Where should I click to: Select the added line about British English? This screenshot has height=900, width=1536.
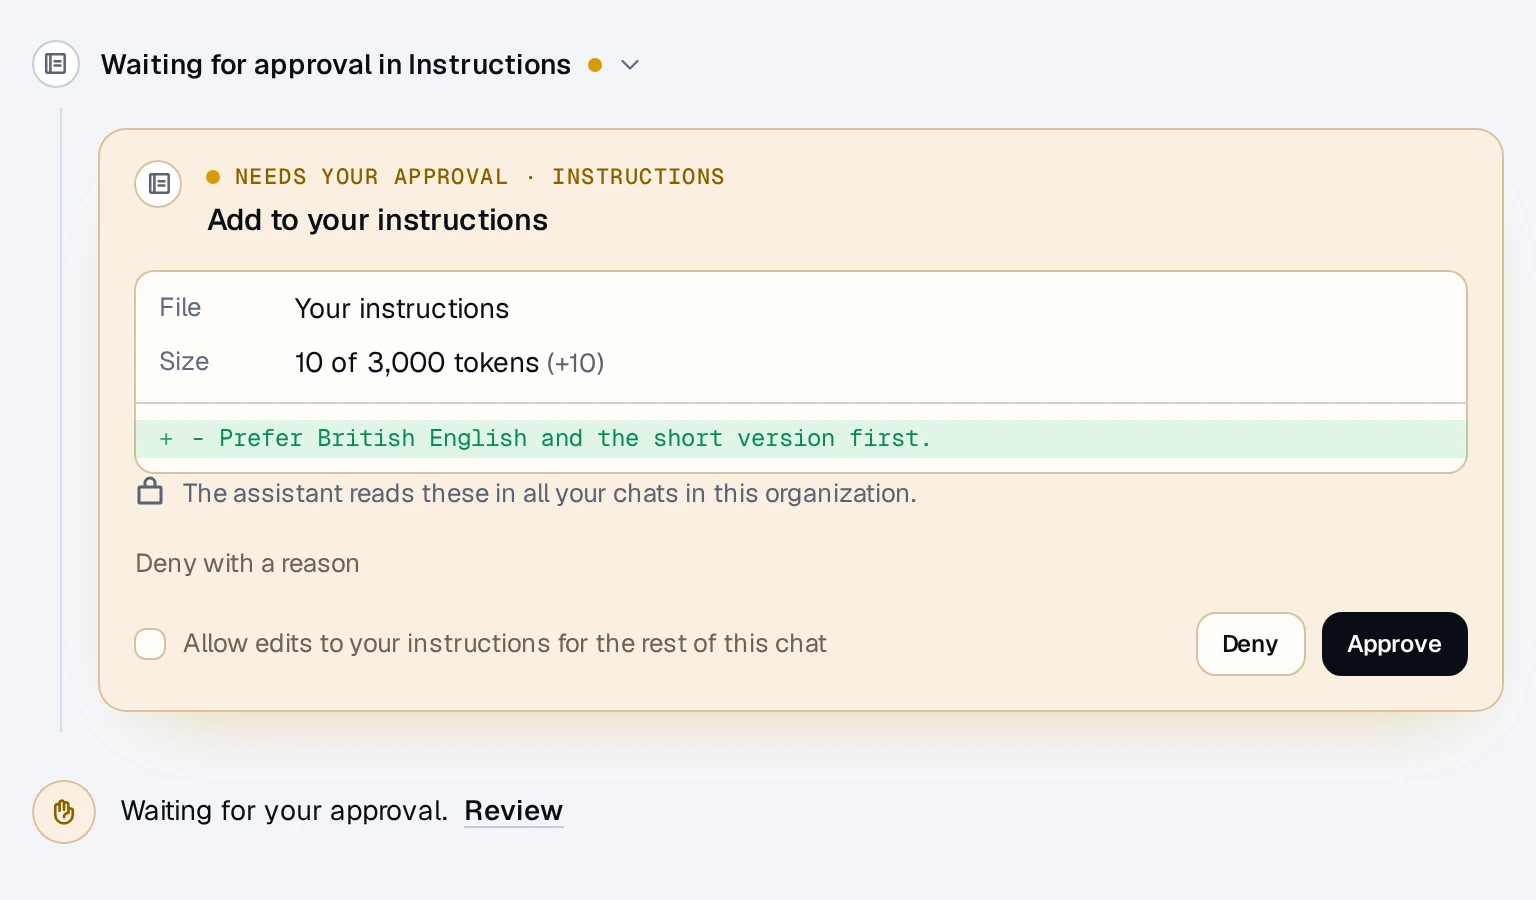coord(801,439)
